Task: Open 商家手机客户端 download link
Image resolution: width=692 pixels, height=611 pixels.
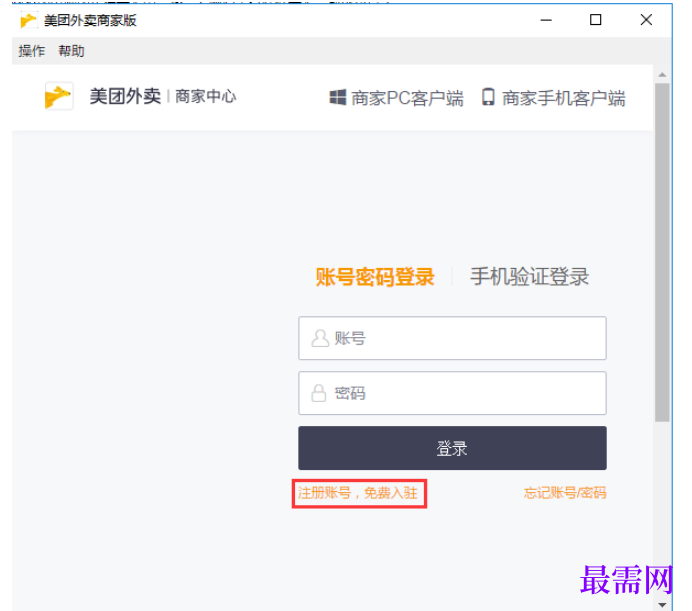Action: click(553, 98)
